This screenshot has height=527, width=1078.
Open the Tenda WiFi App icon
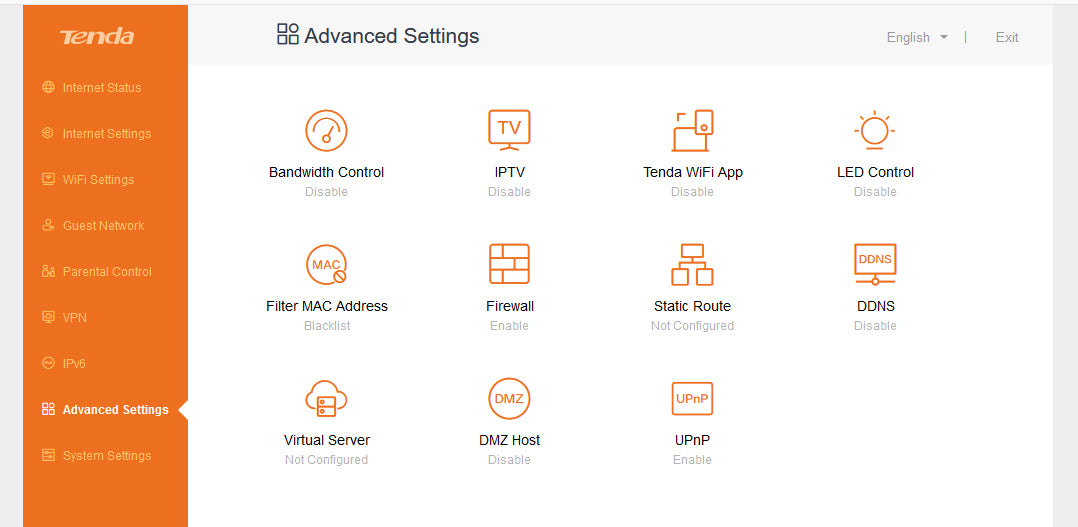[x=692, y=131]
